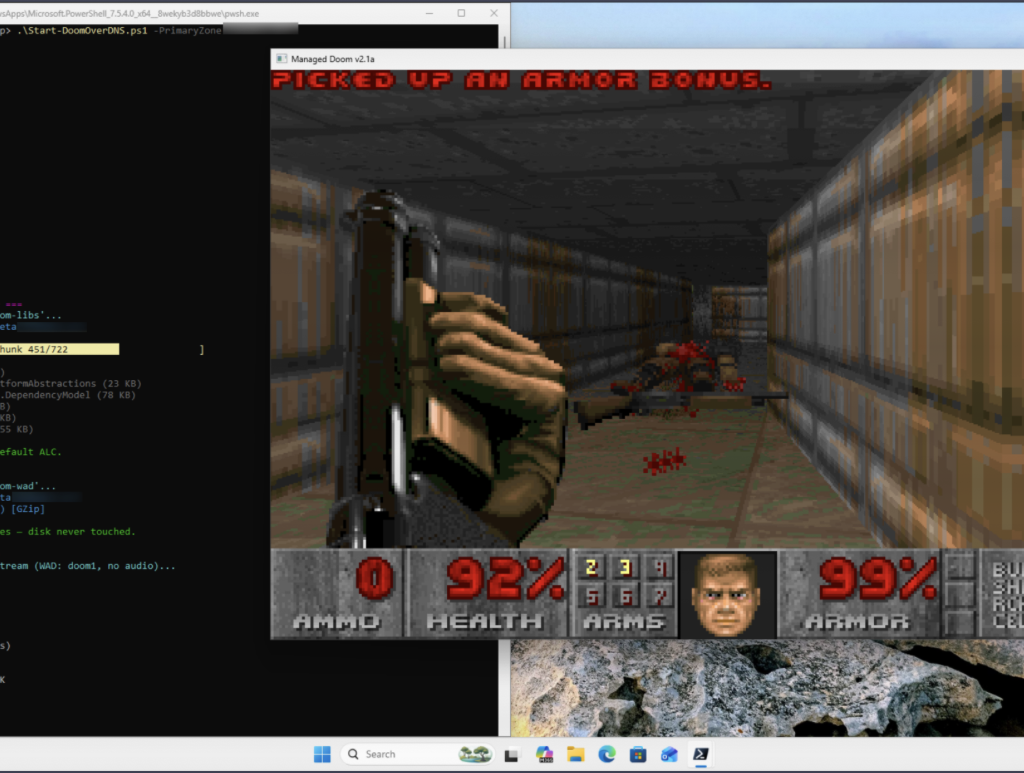Click weapon slot 4 in ARMS panel
This screenshot has width=1024, height=773.
(660, 567)
